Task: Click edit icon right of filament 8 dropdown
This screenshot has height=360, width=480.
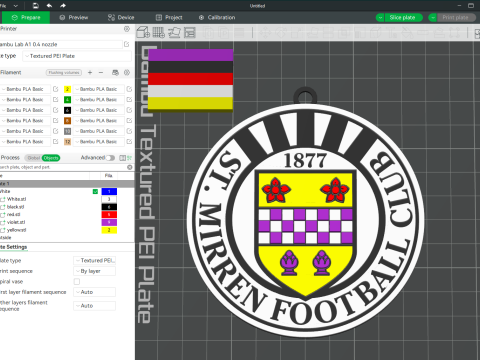Action: 129,121
